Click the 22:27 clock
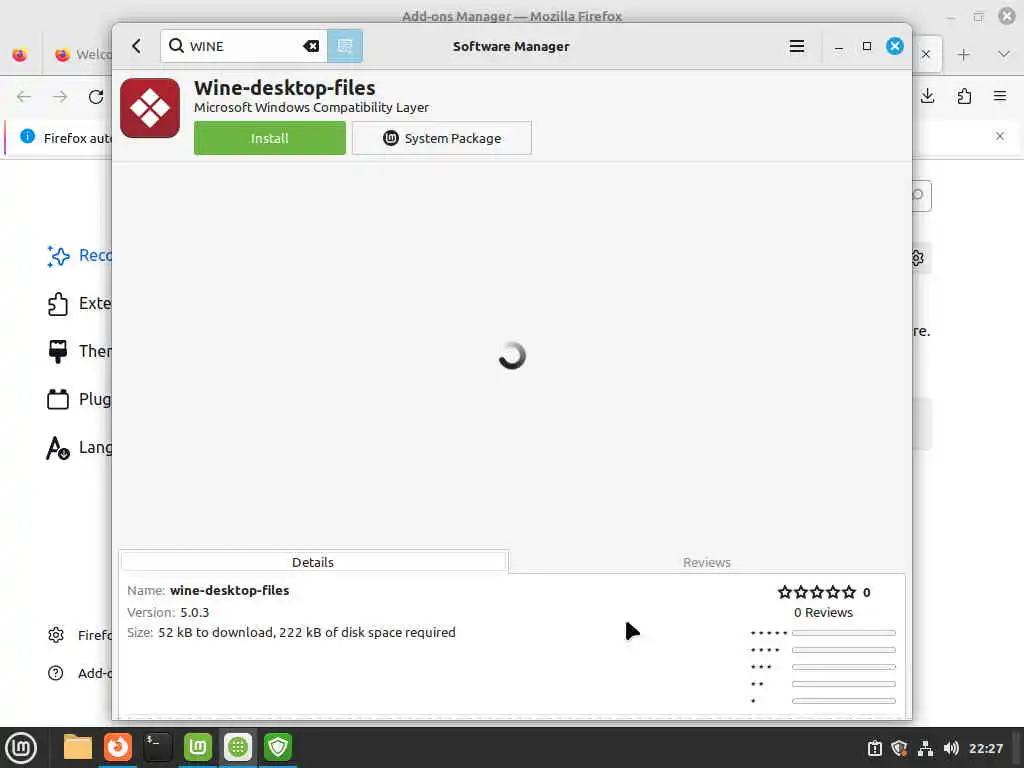The width and height of the screenshot is (1024, 768). pyautogui.click(x=985, y=748)
